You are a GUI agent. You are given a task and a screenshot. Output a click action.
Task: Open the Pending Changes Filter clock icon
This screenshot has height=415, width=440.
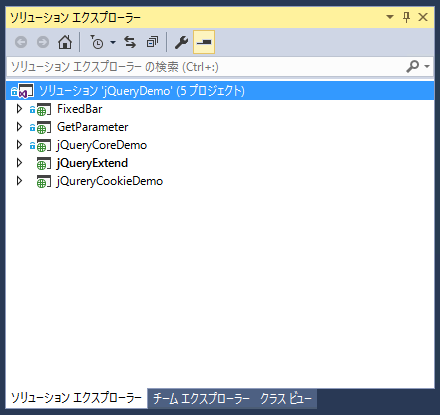pyautogui.click(x=97, y=42)
